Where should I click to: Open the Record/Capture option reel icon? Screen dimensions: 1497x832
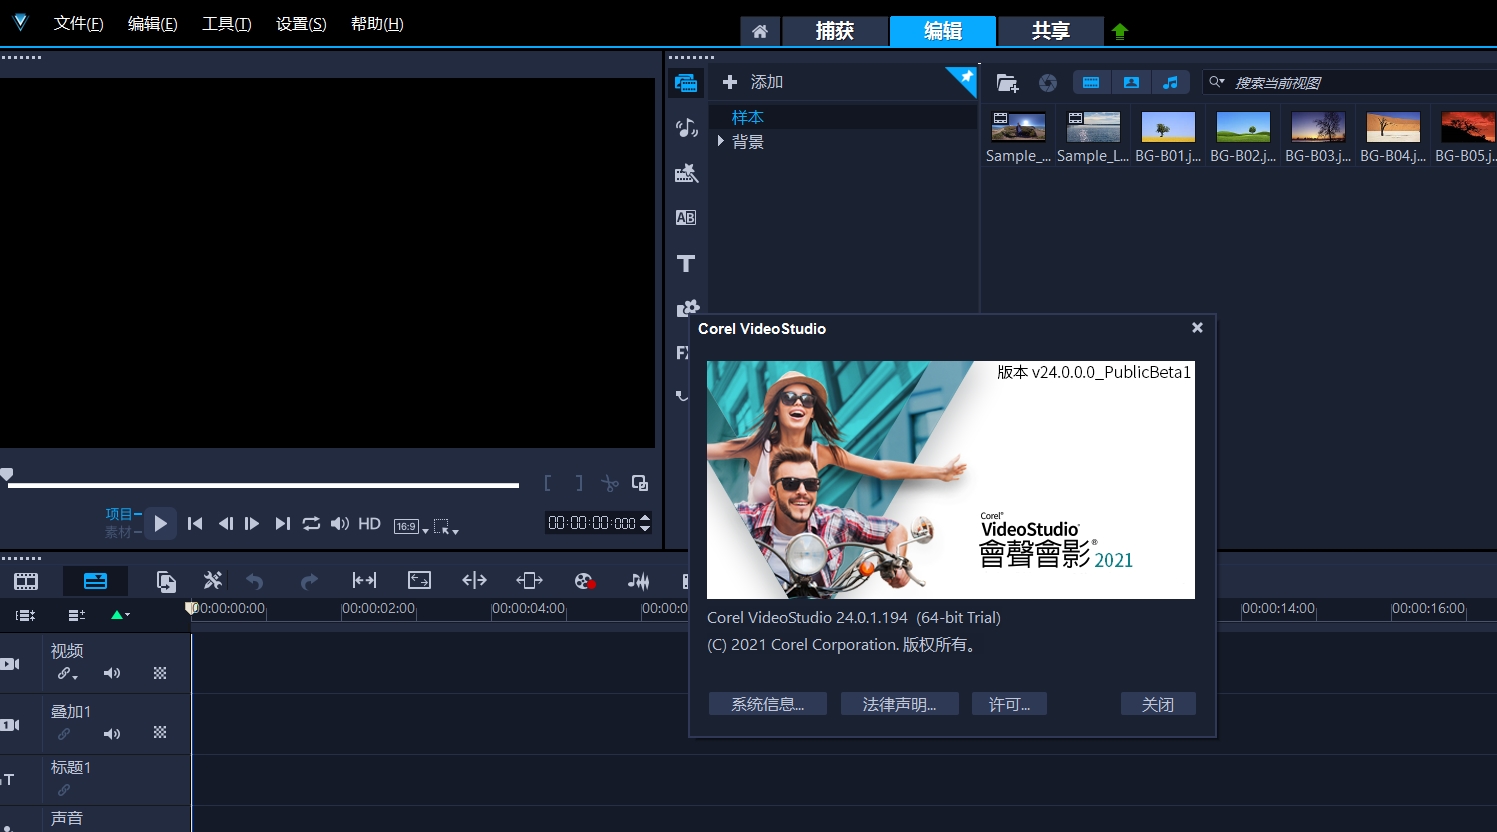(585, 581)
